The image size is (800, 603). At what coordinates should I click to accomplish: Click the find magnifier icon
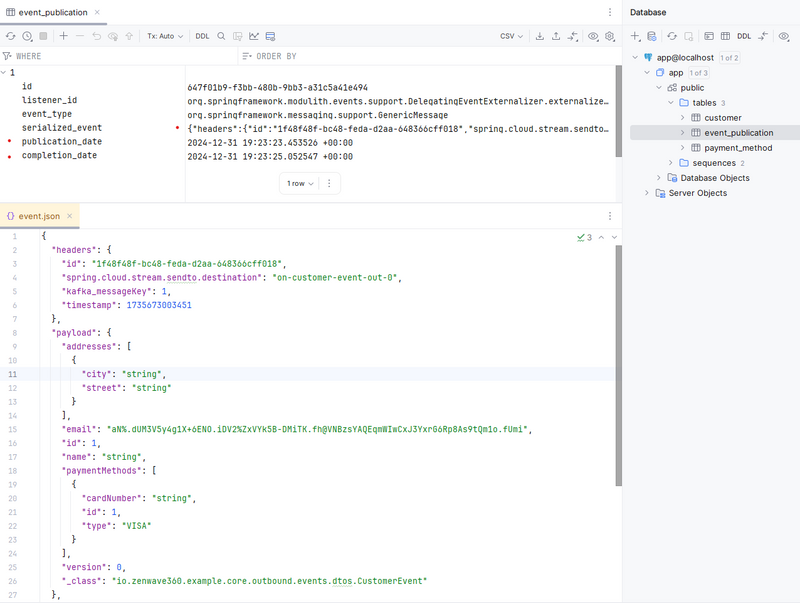[221, 36]
